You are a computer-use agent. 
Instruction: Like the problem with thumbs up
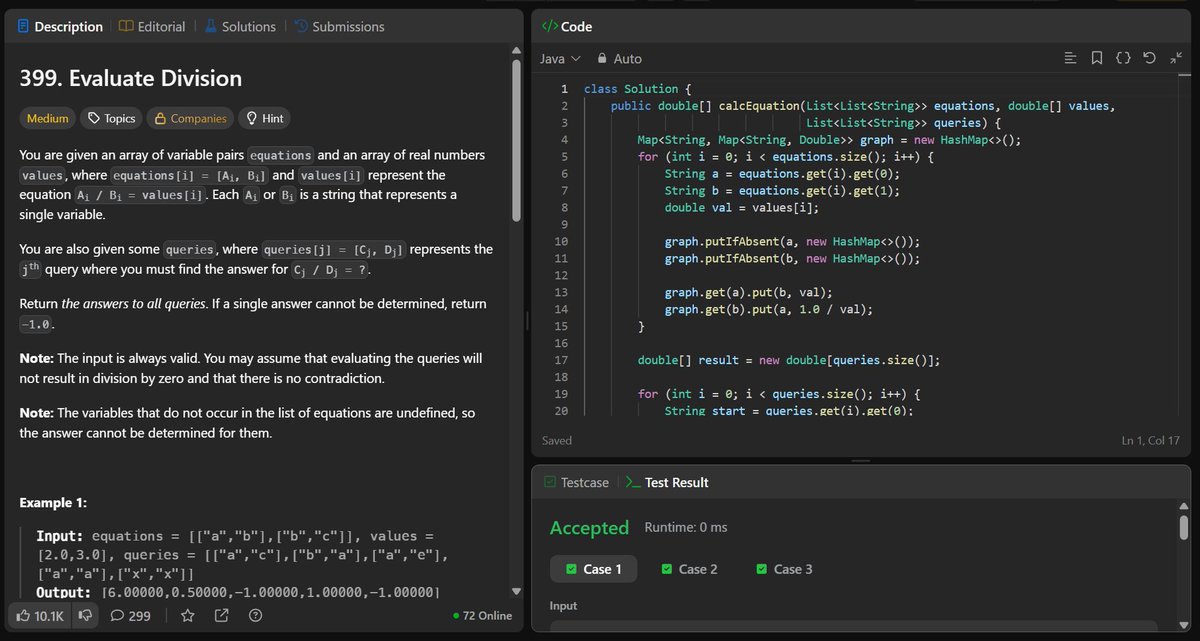pyautogui.click(x=40, y=616)
